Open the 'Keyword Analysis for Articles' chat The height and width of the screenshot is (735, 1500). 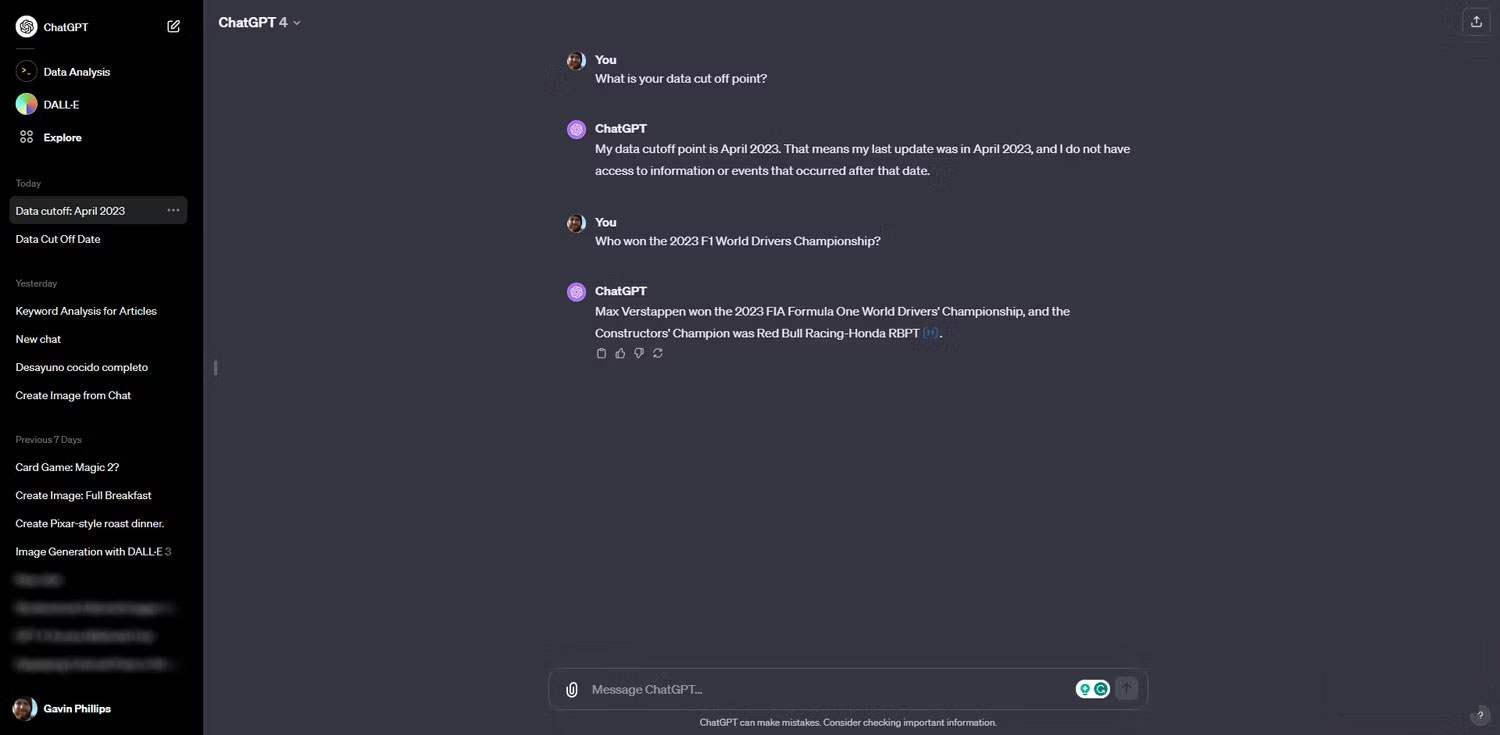tap(86, 311)
